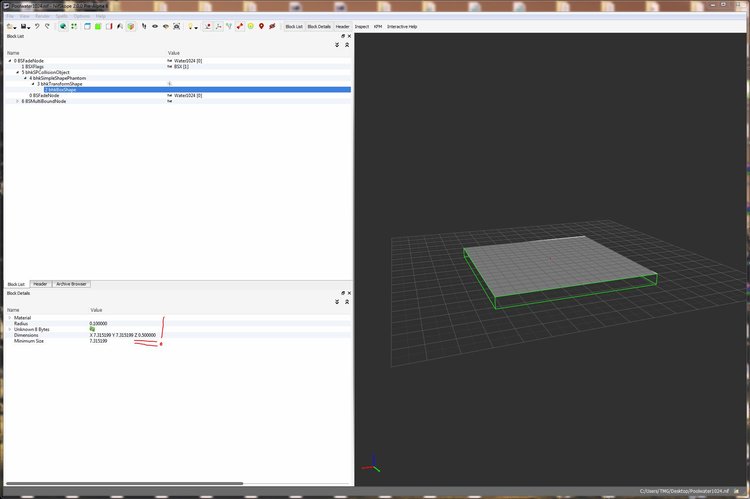
Task: Click the Radius value 0.100000
Action: pyautogui.click(x=99, y=323)
